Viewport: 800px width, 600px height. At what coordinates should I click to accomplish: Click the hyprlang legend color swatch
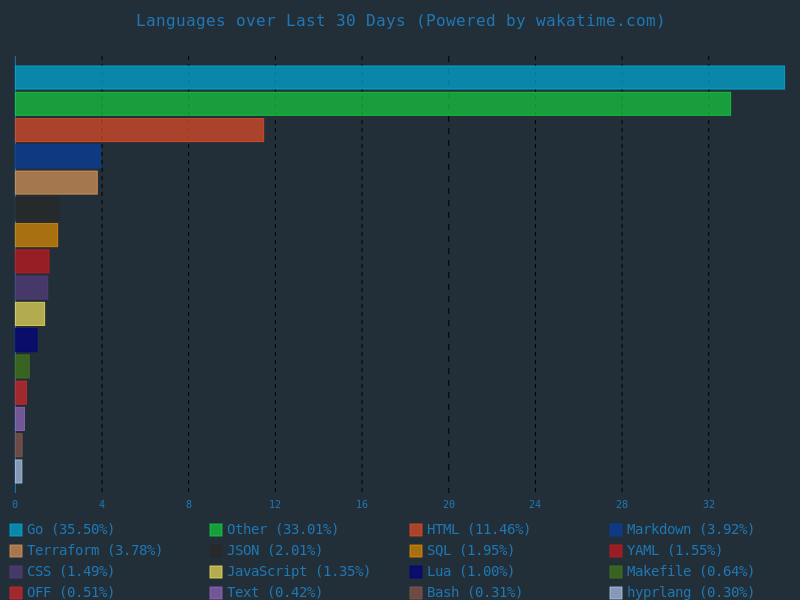click(616, 593)
